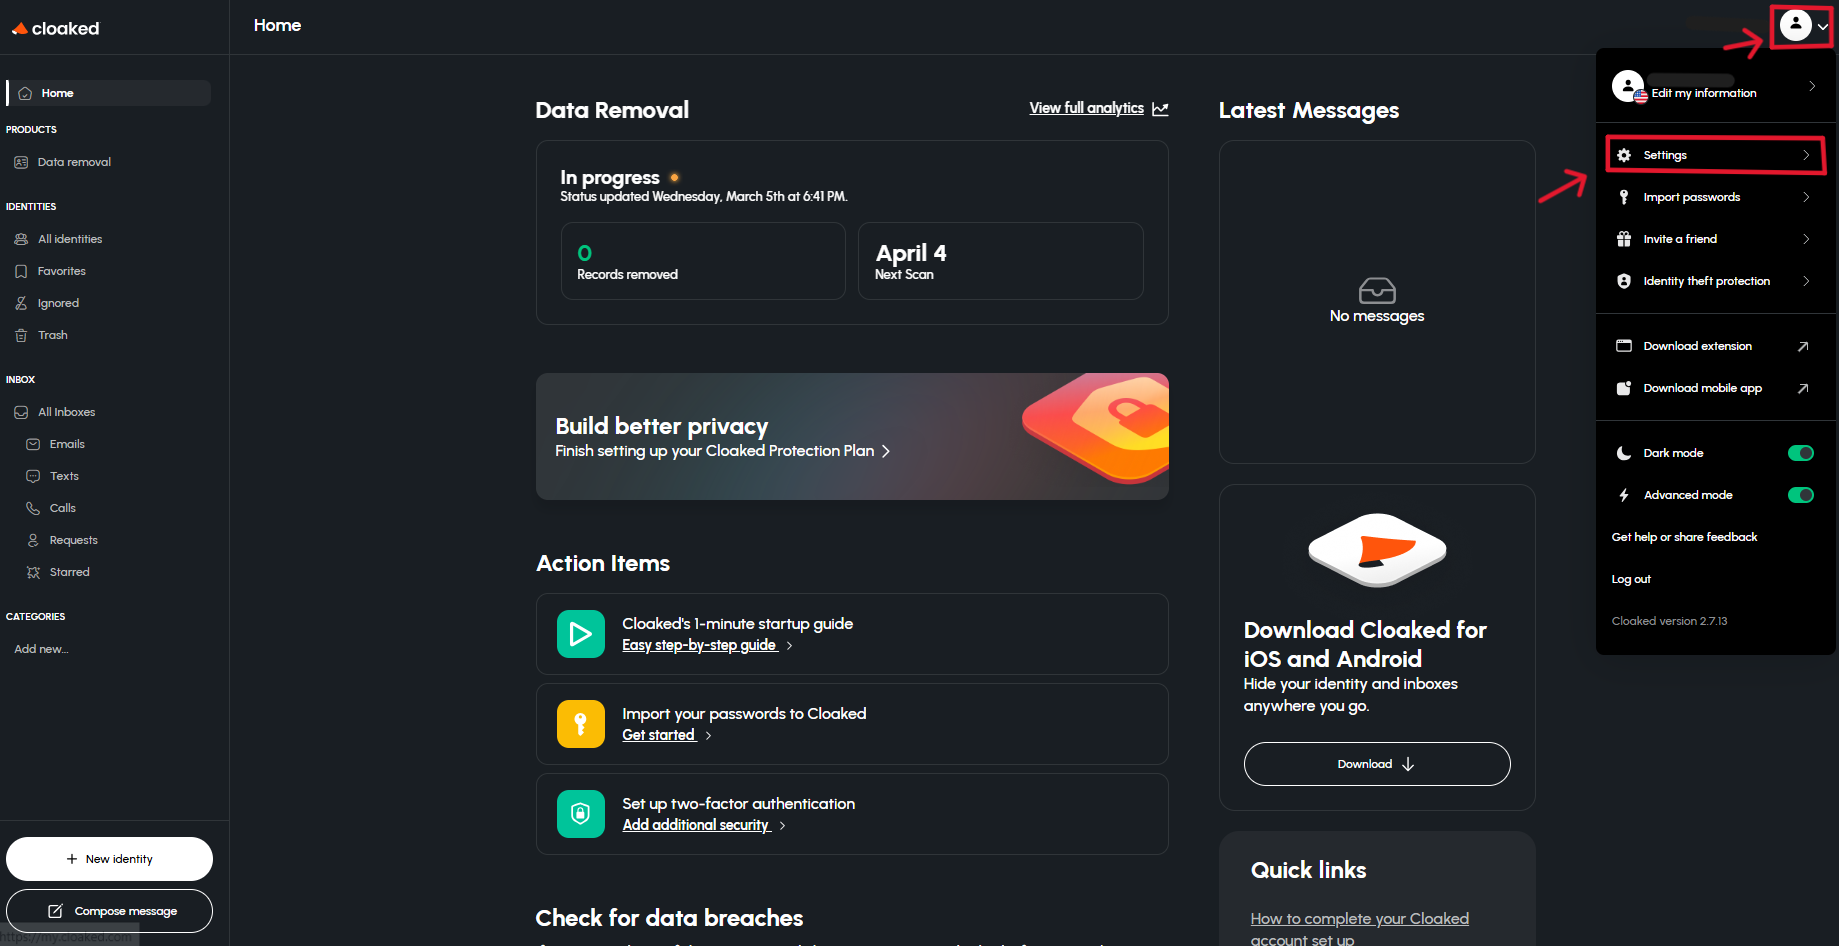Image resolution: width=1839 pixels, height=946 pixels.
Task: Open Favorites identities list
Action: 61,271
